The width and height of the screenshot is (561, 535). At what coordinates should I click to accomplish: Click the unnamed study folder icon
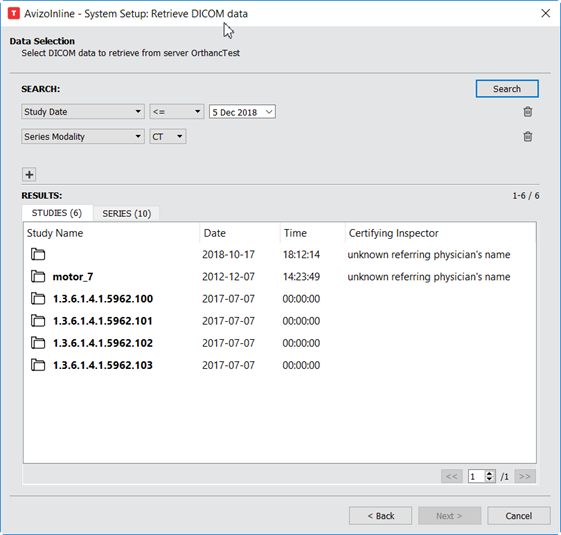38,254
